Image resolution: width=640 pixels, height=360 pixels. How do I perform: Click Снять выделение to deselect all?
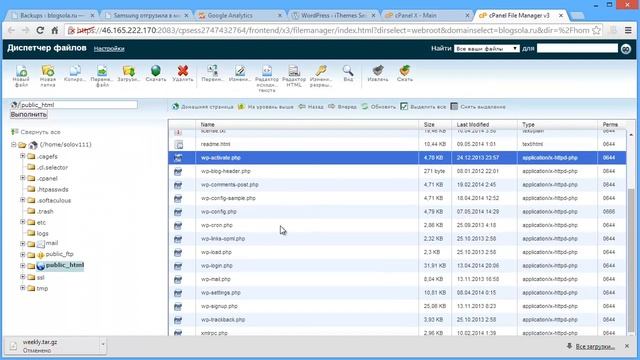(x=478, y=107)
